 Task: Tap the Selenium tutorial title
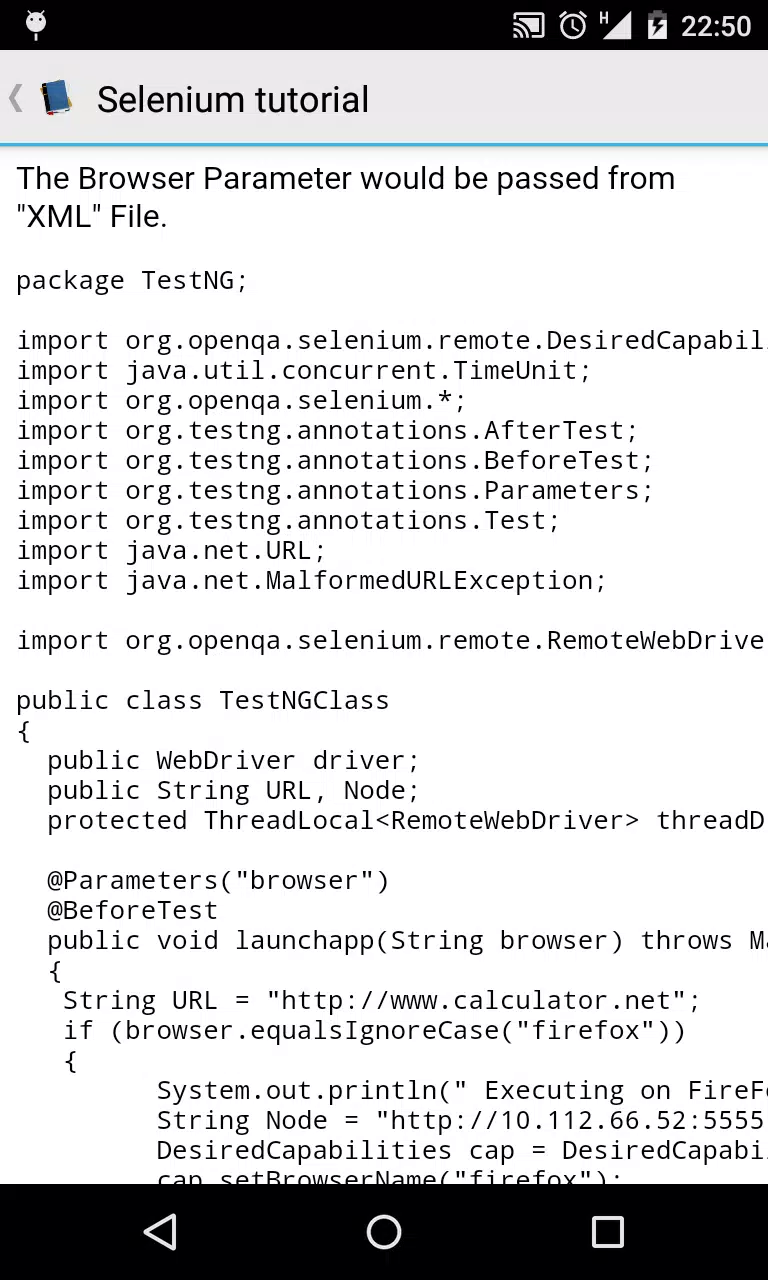[233, 99]
